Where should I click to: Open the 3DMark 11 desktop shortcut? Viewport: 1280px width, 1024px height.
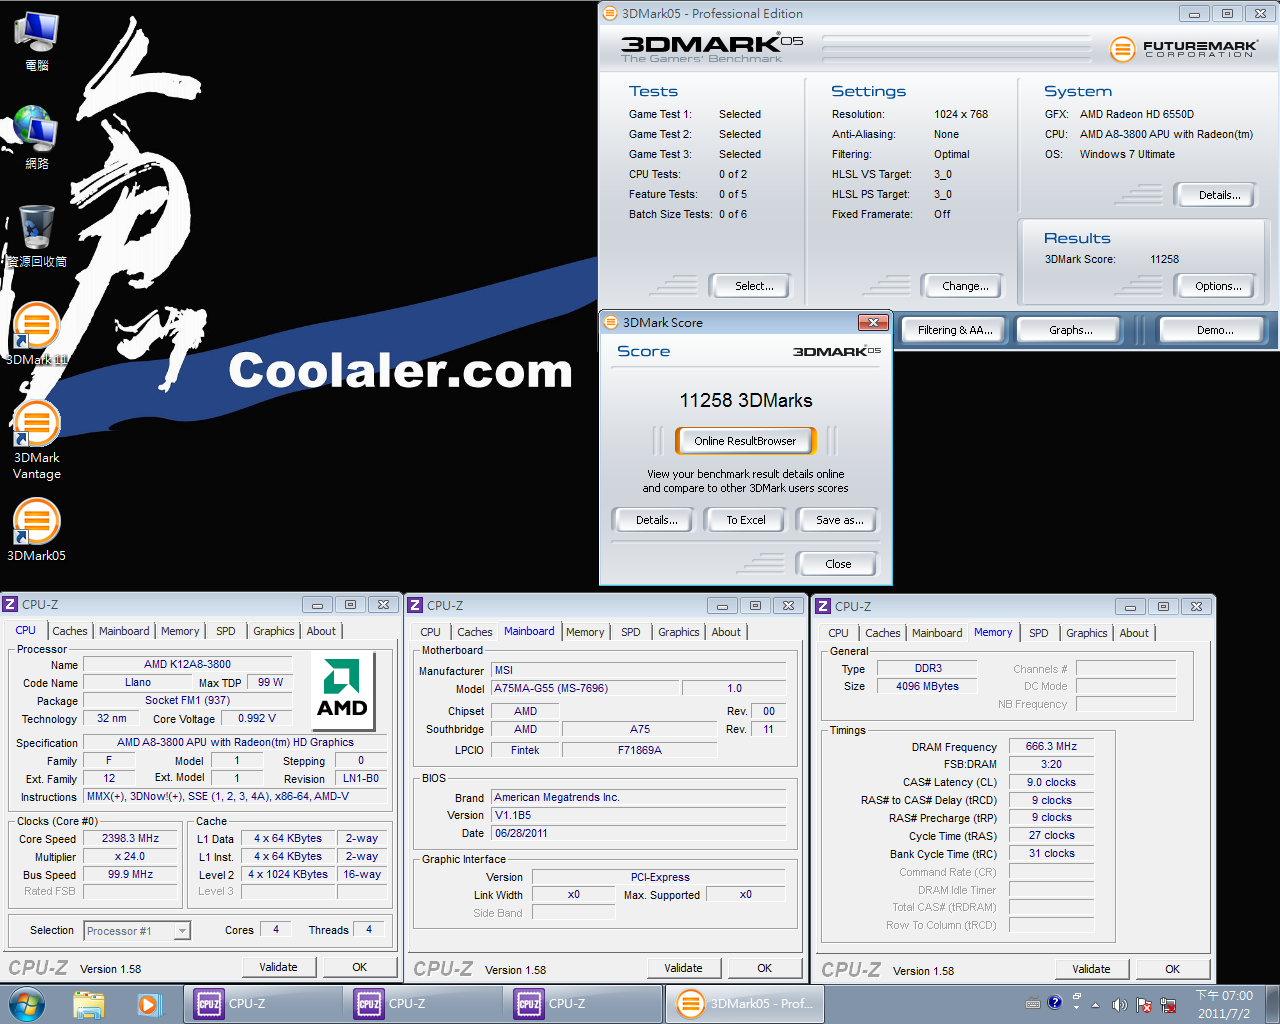click(x=36, y=334)
